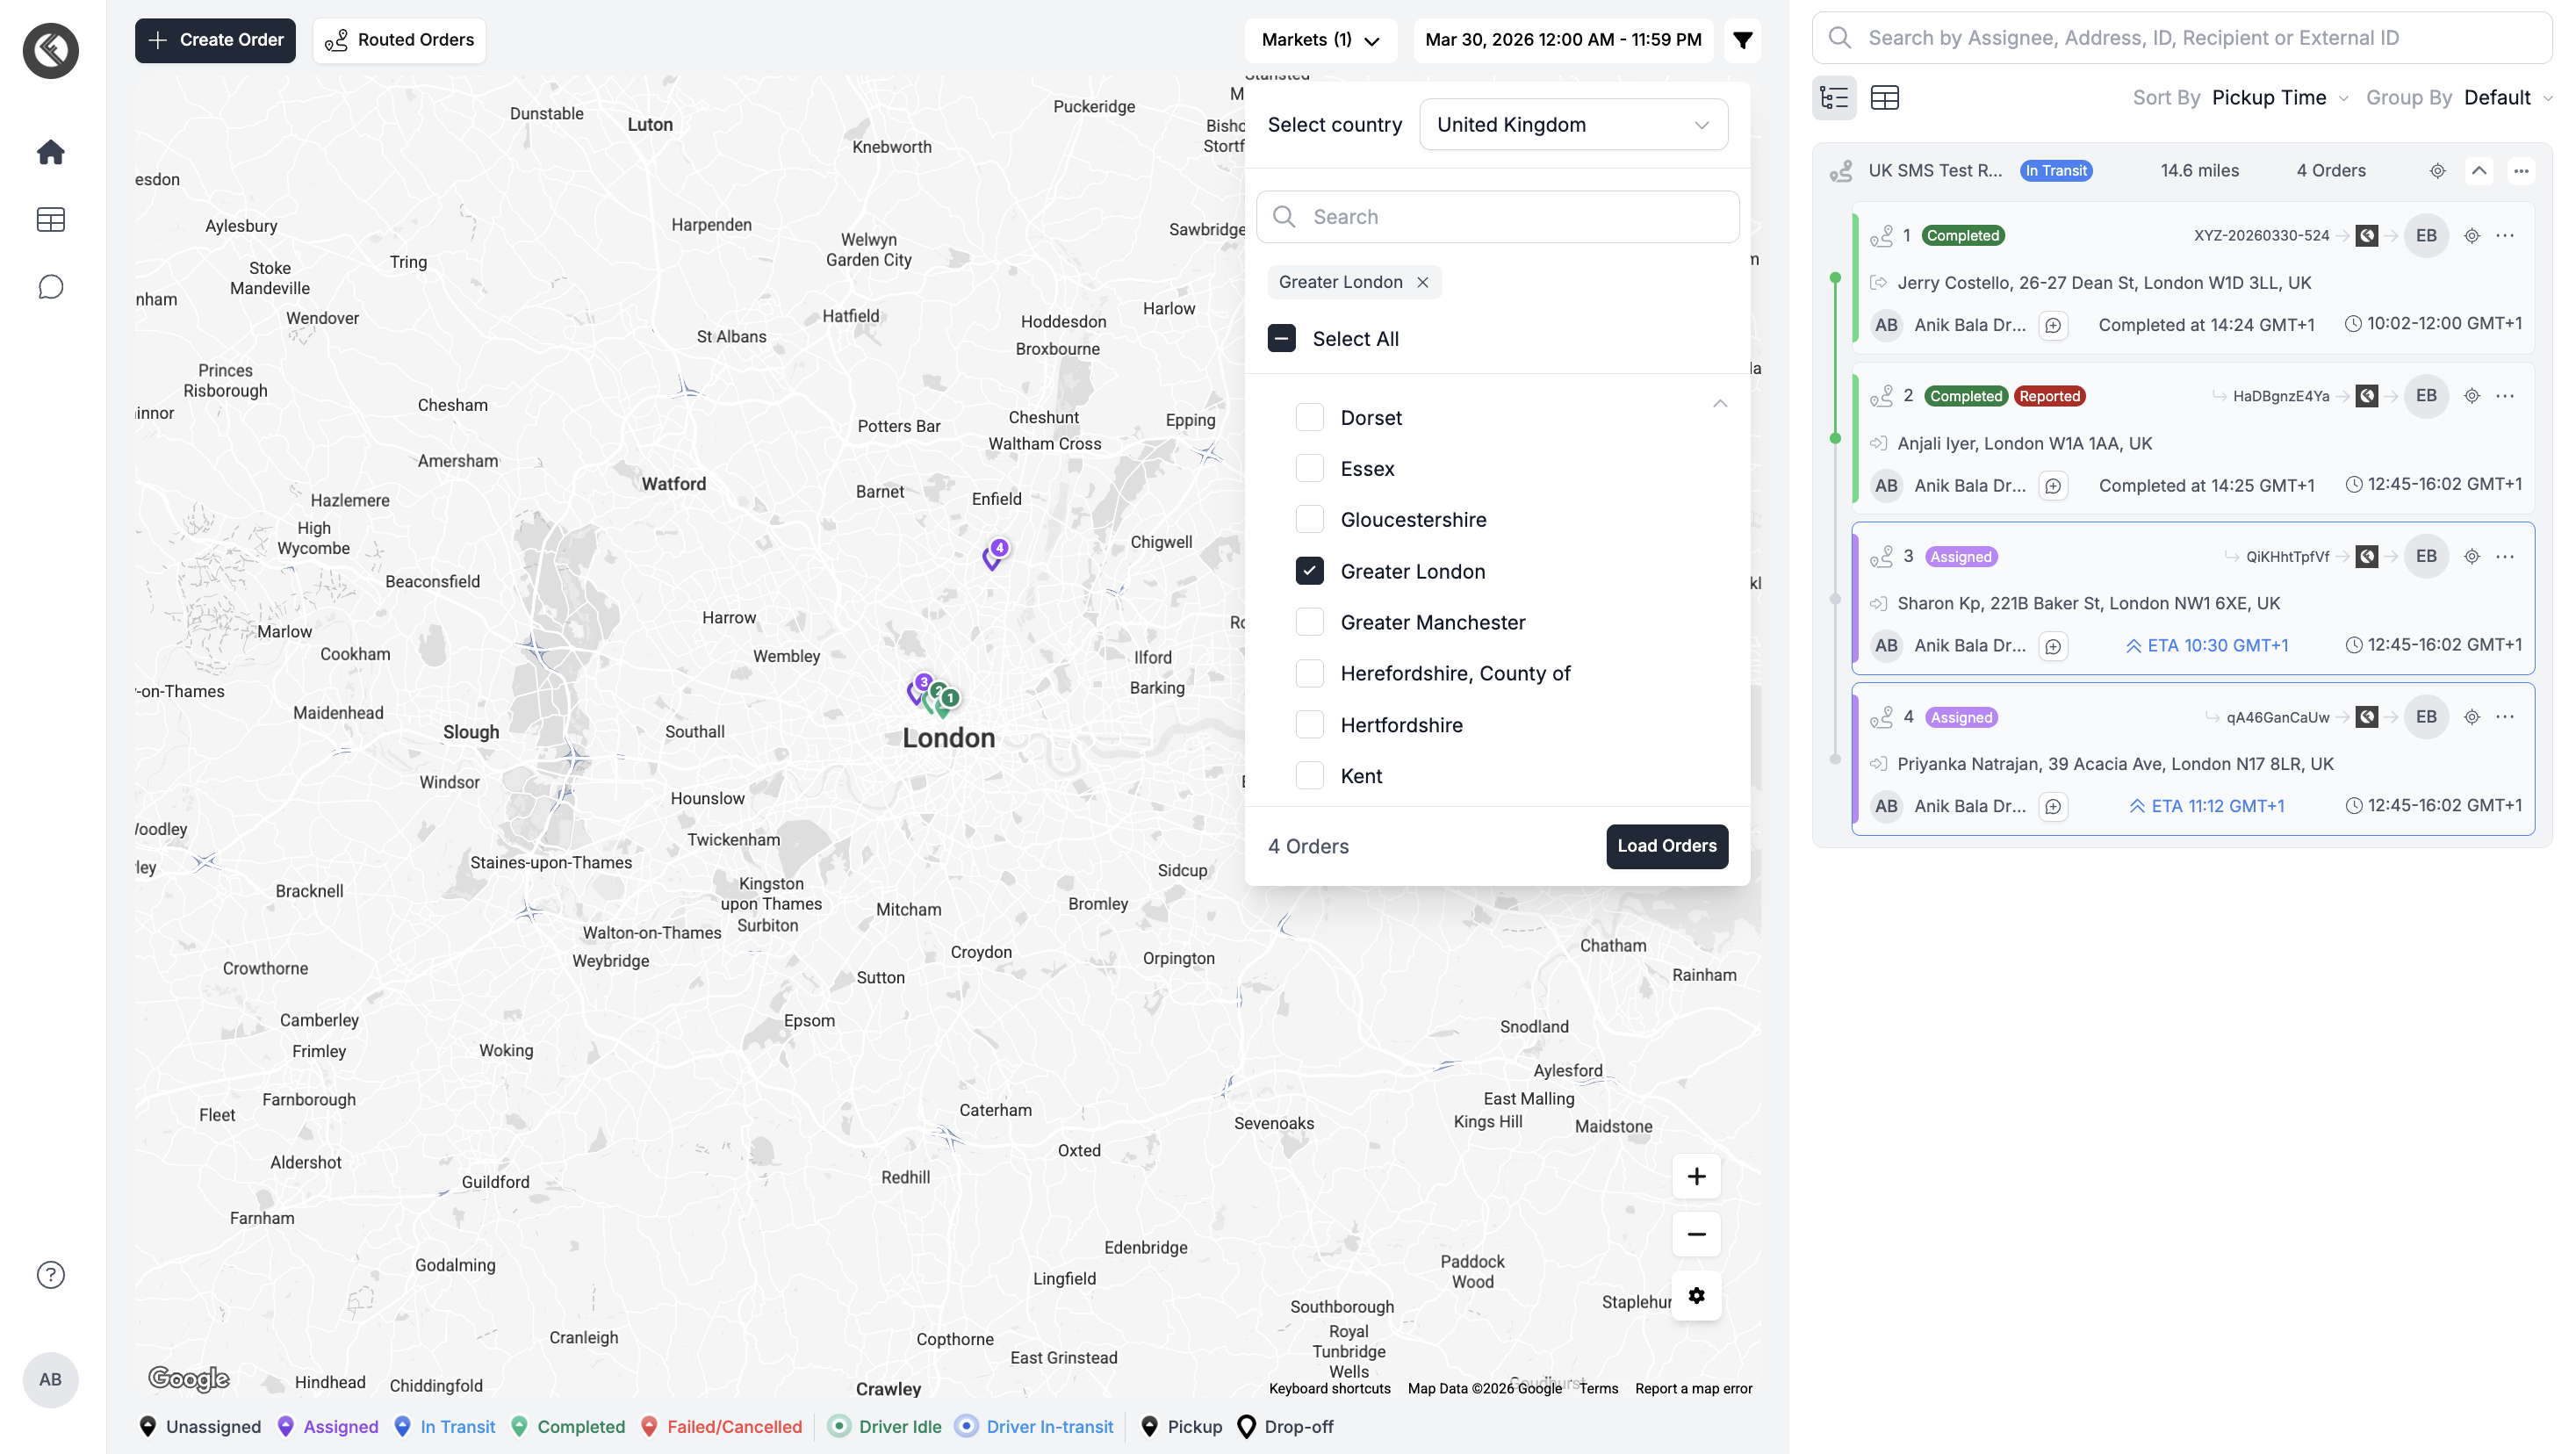Screen dimensions: 2576x1454
Task: Open the Markets (1) dropdown
Action: point(1320,40)
